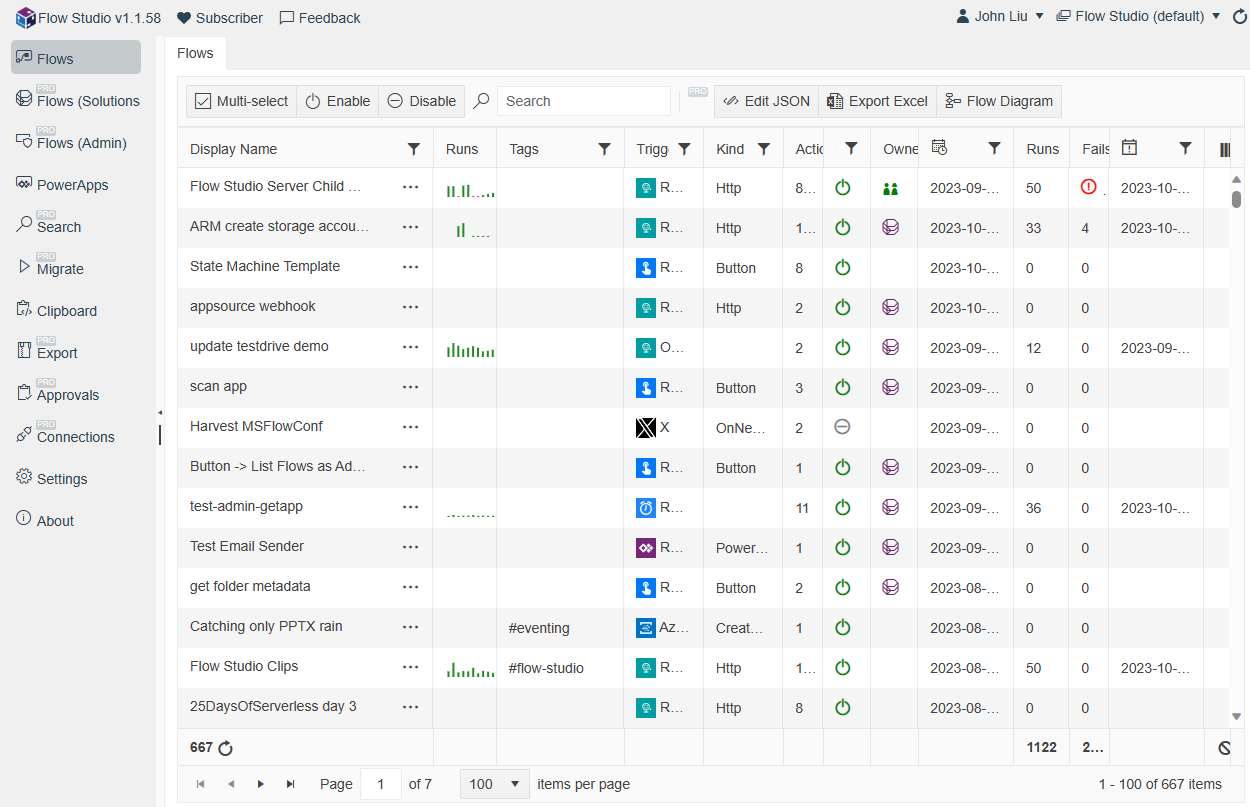
Task: Click the vertical scrollbar thumb
Action: 1236,198
